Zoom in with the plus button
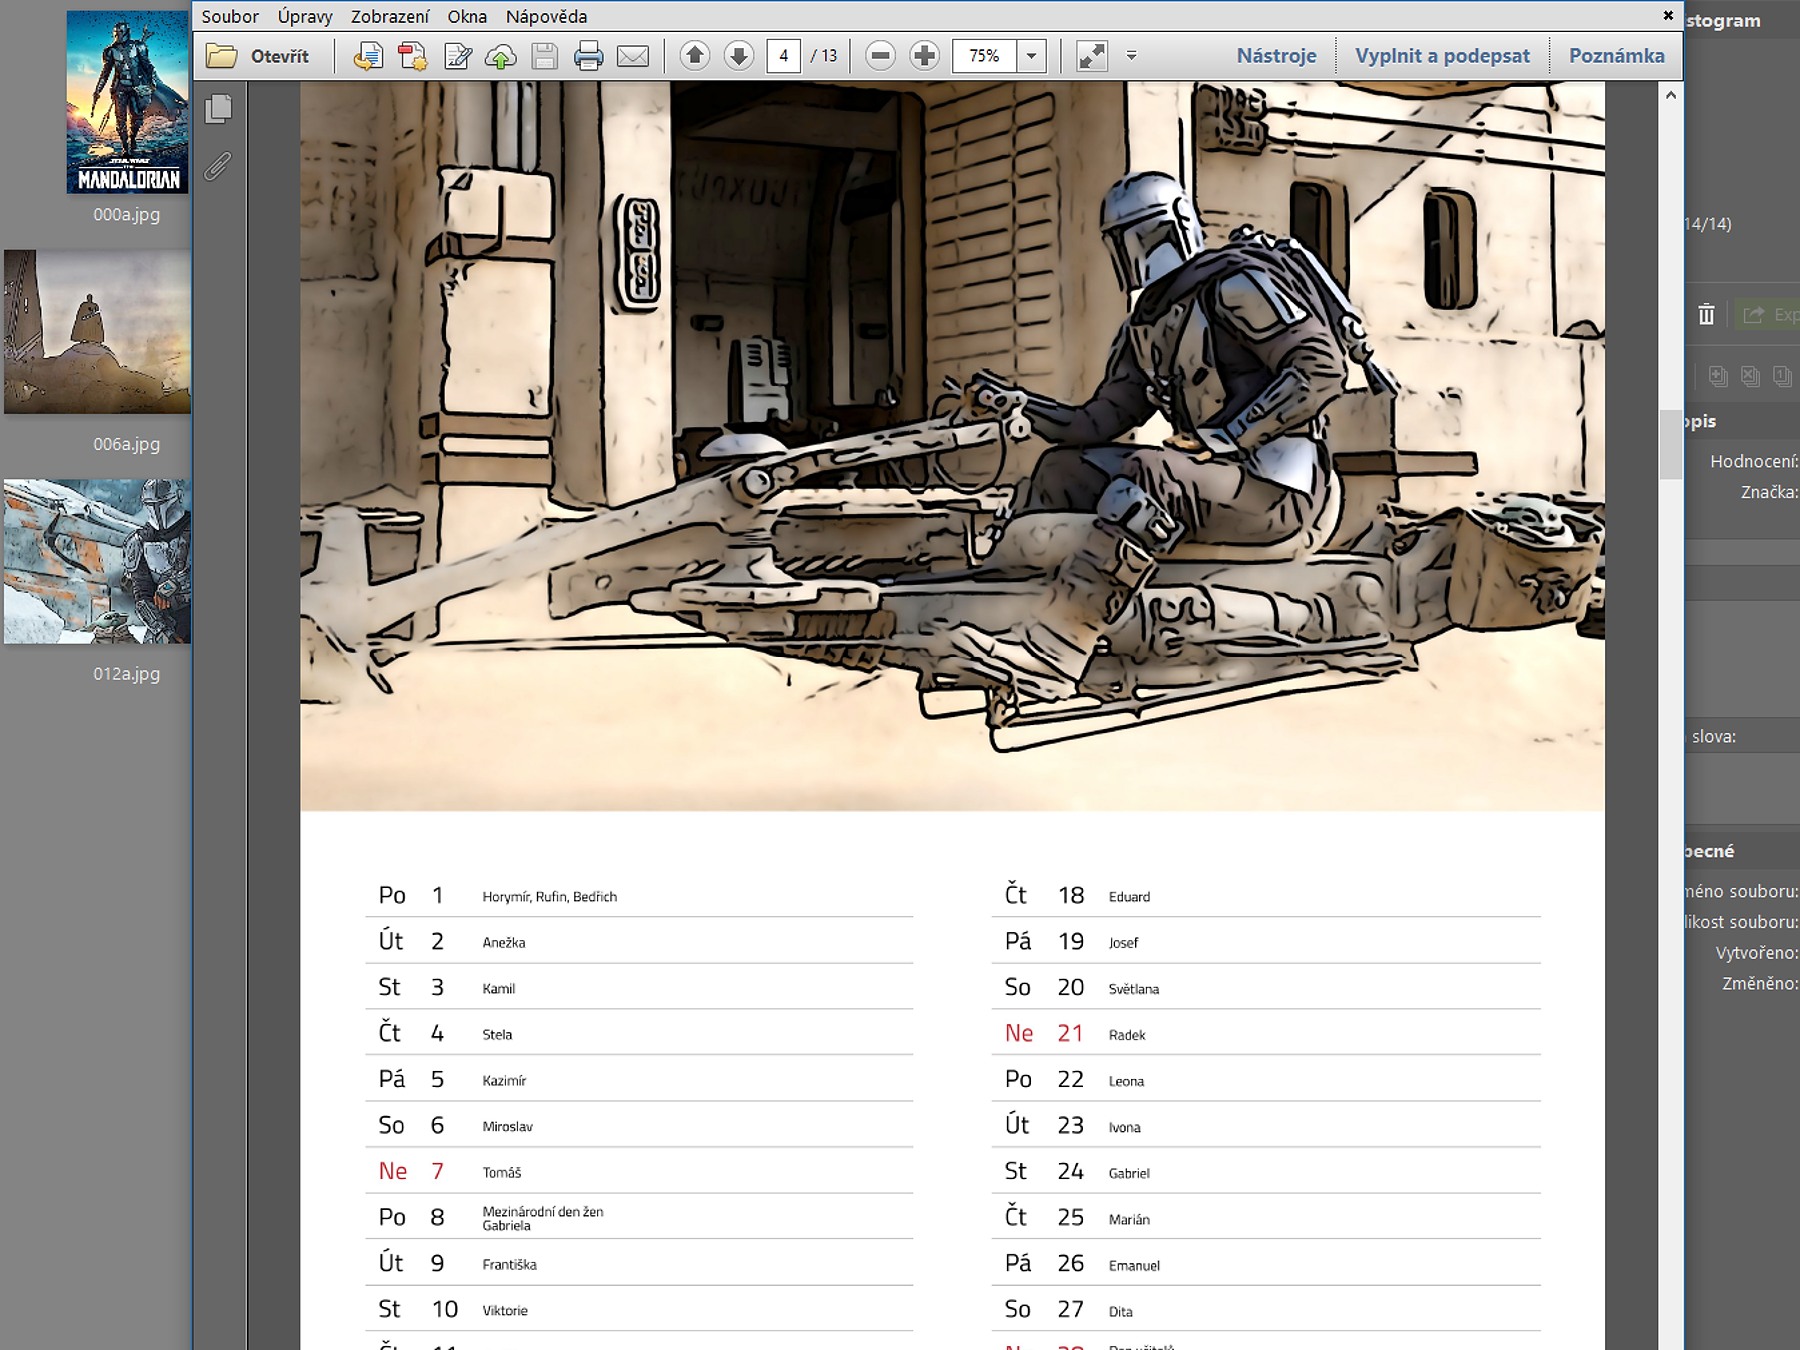The image size is (1800, 1350). pyautogui.click(x=924, y=56)
